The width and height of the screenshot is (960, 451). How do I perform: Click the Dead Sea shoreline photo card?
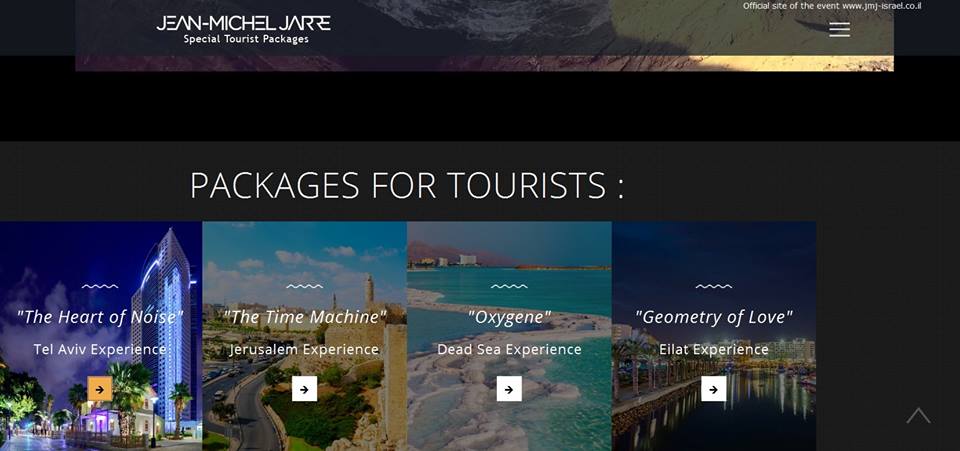[x=509, y=336]
